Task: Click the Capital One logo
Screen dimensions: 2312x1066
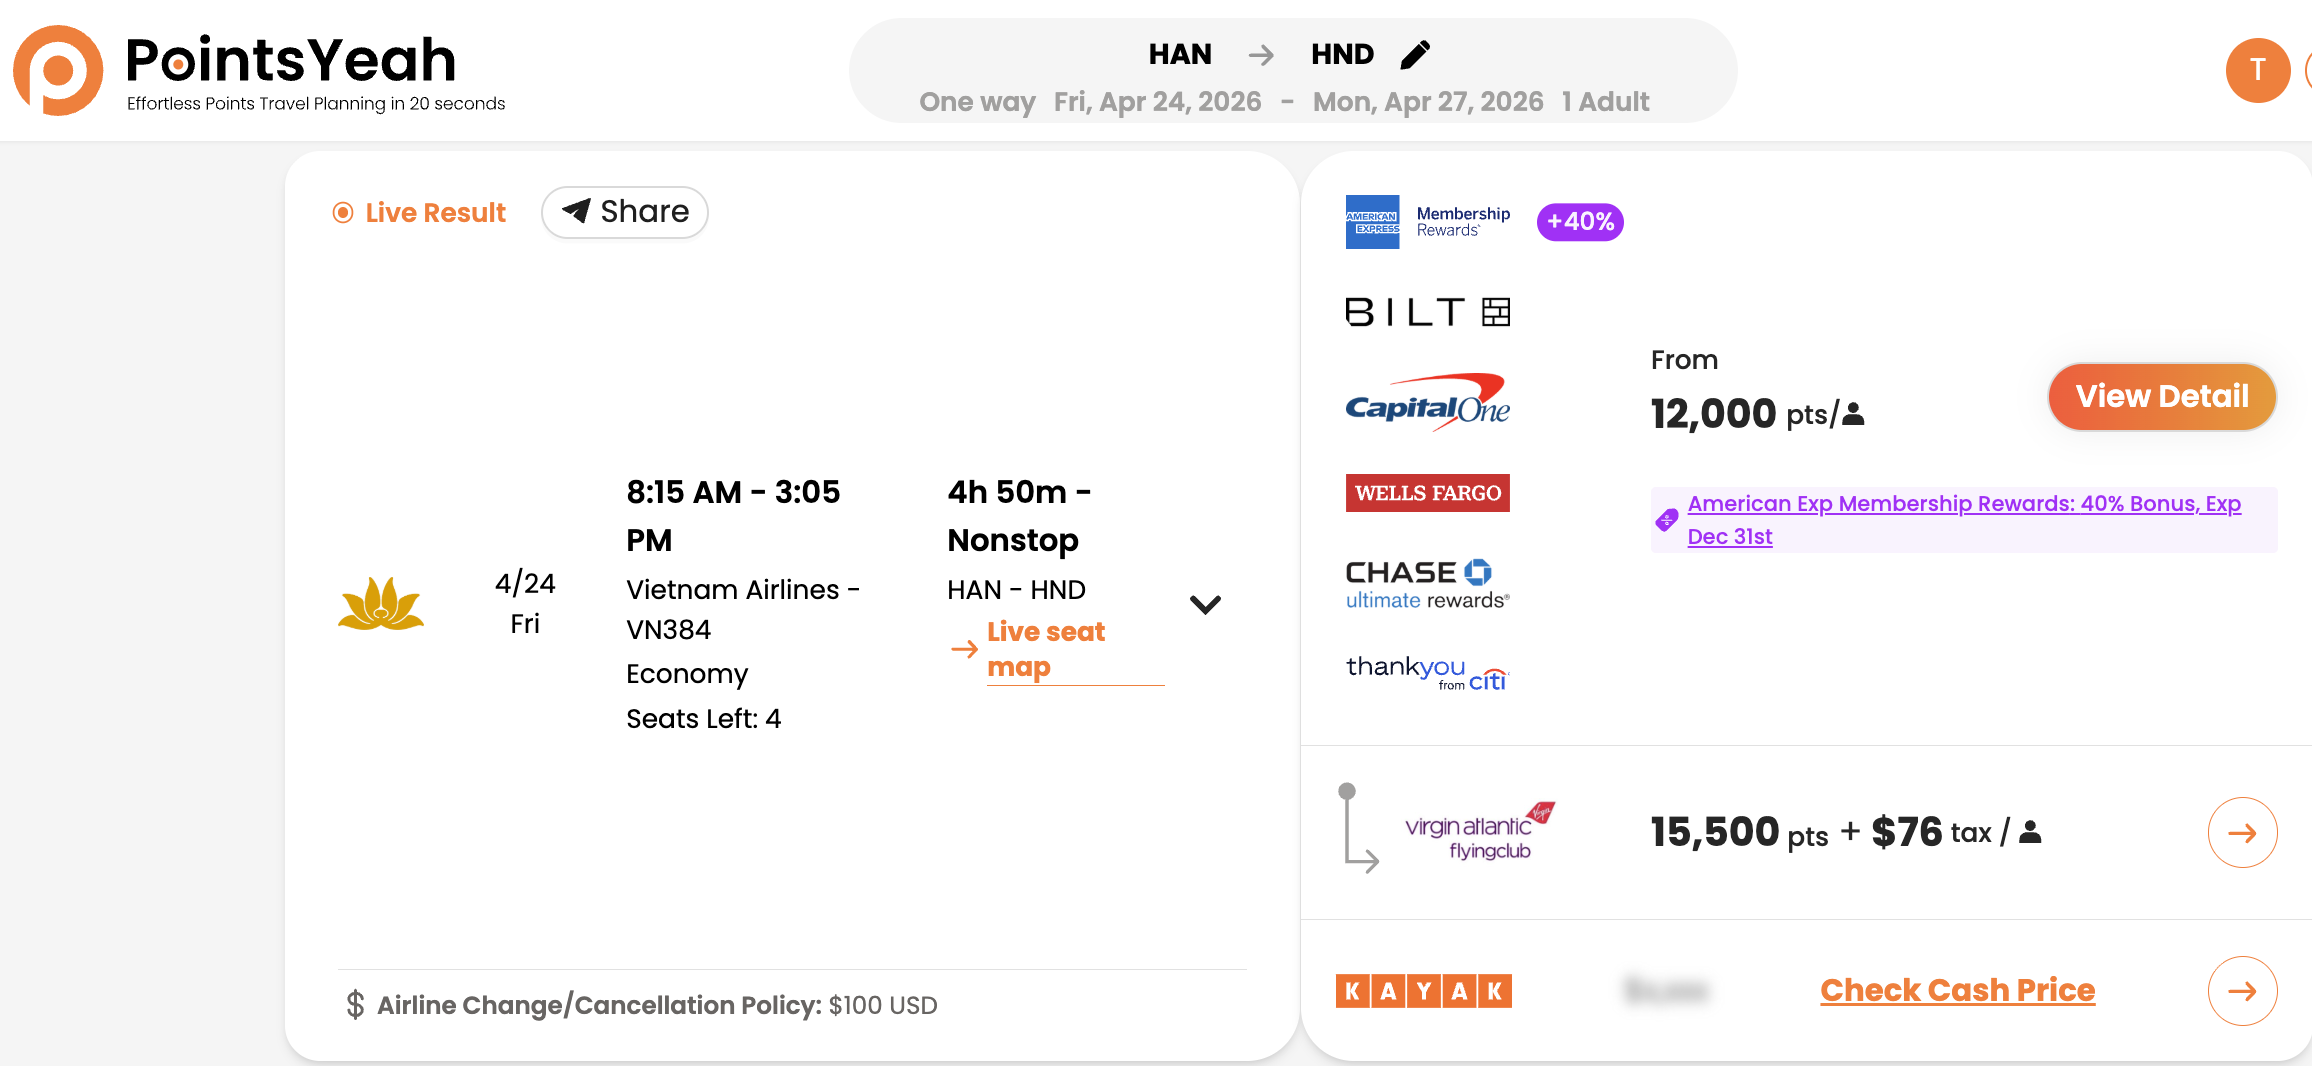Action: [x=1427, y=401]
